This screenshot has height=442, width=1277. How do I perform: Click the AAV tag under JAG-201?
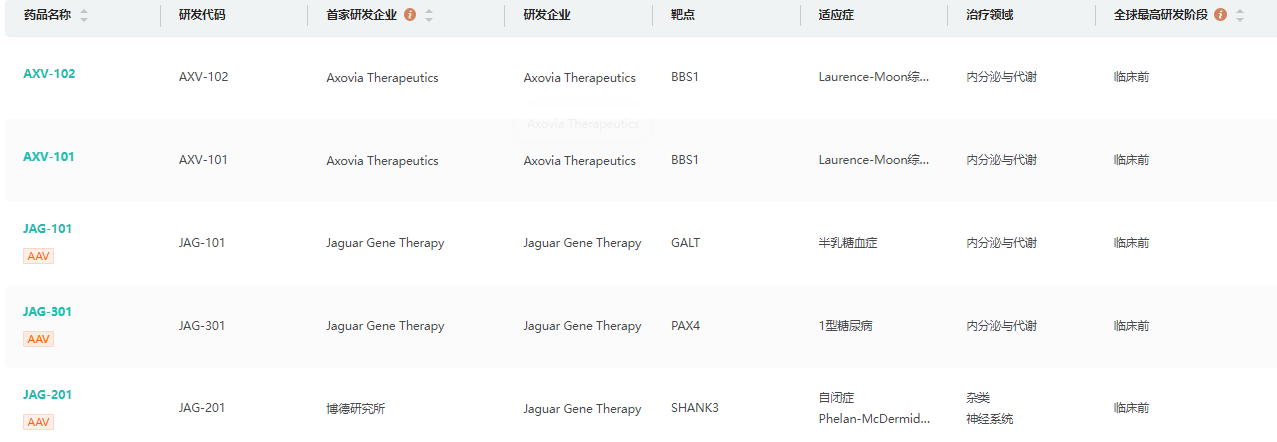pos(38,422)
